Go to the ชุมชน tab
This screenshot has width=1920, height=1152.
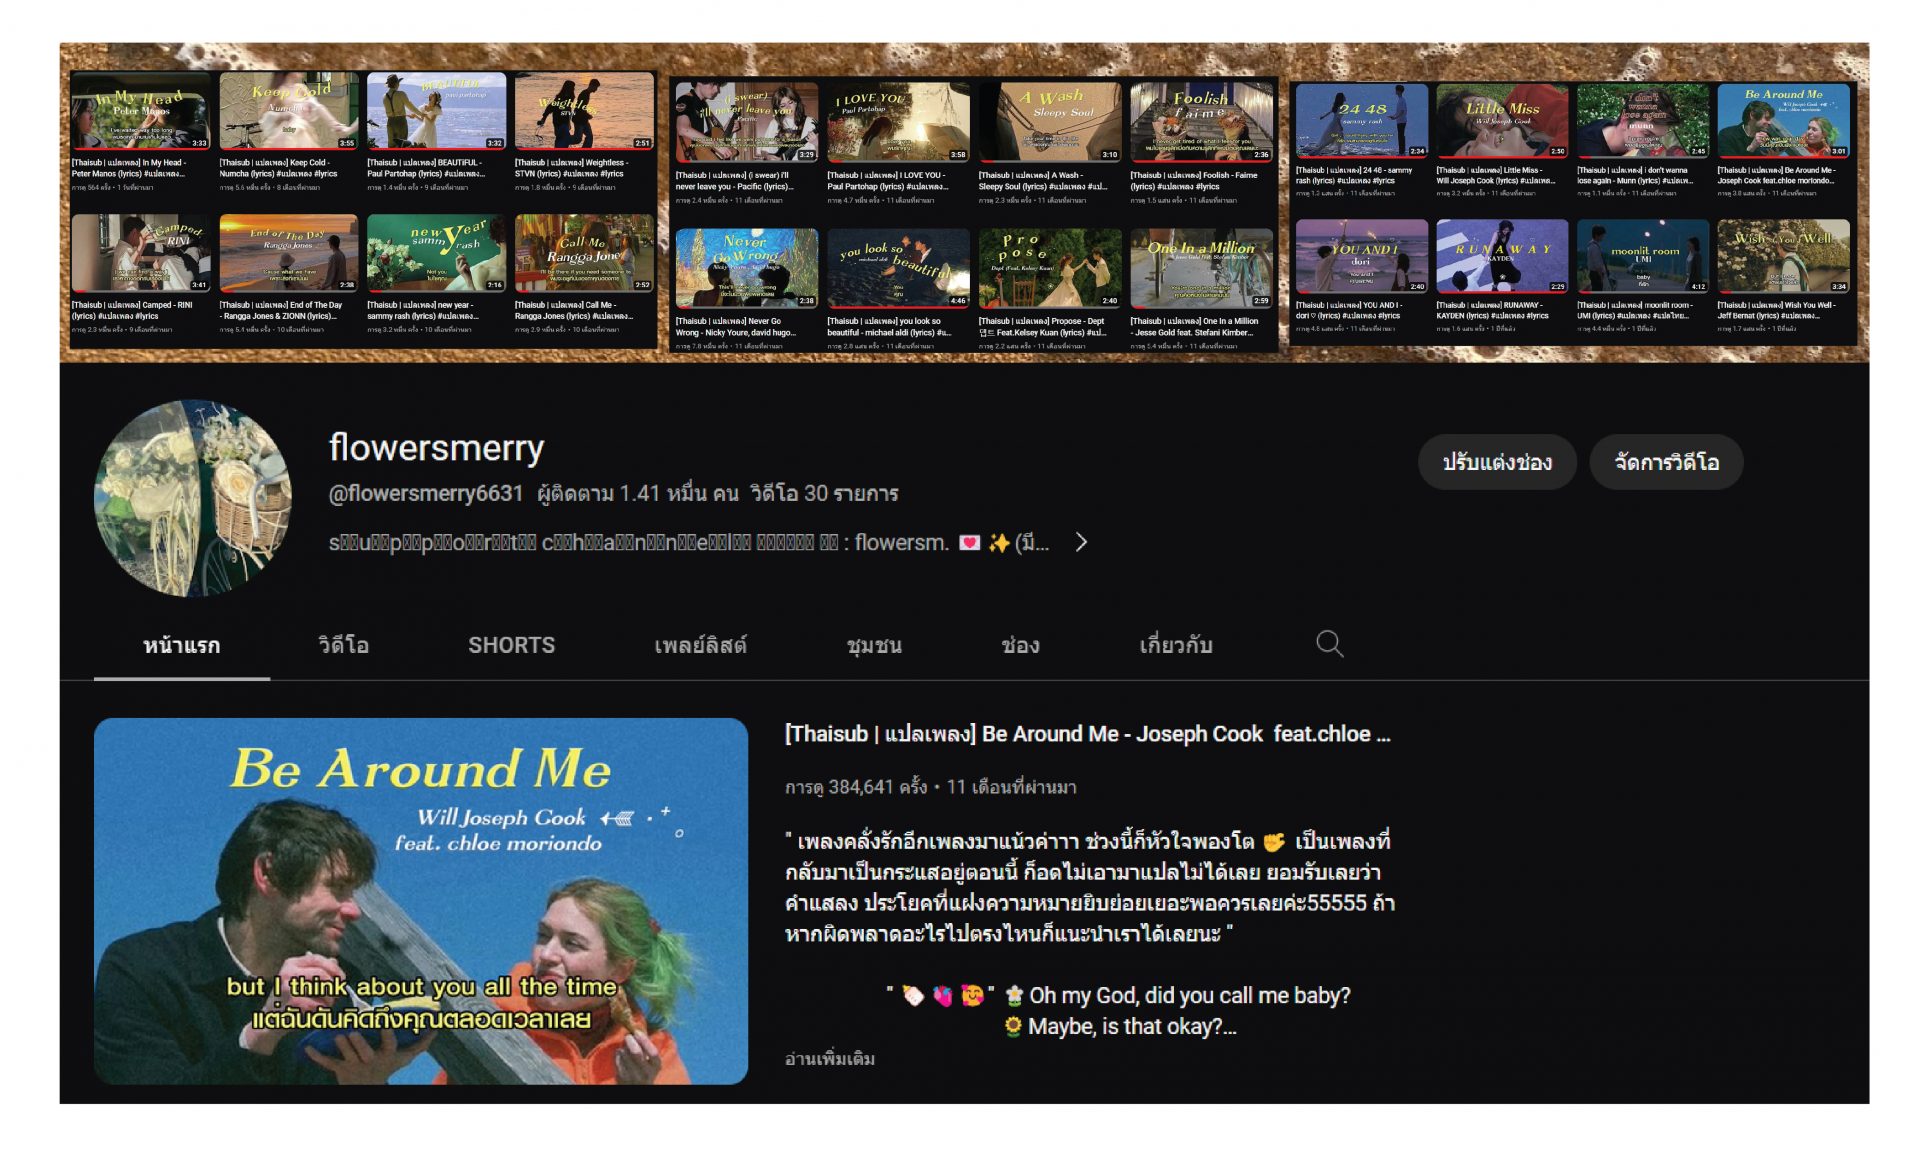click(874, 646)
